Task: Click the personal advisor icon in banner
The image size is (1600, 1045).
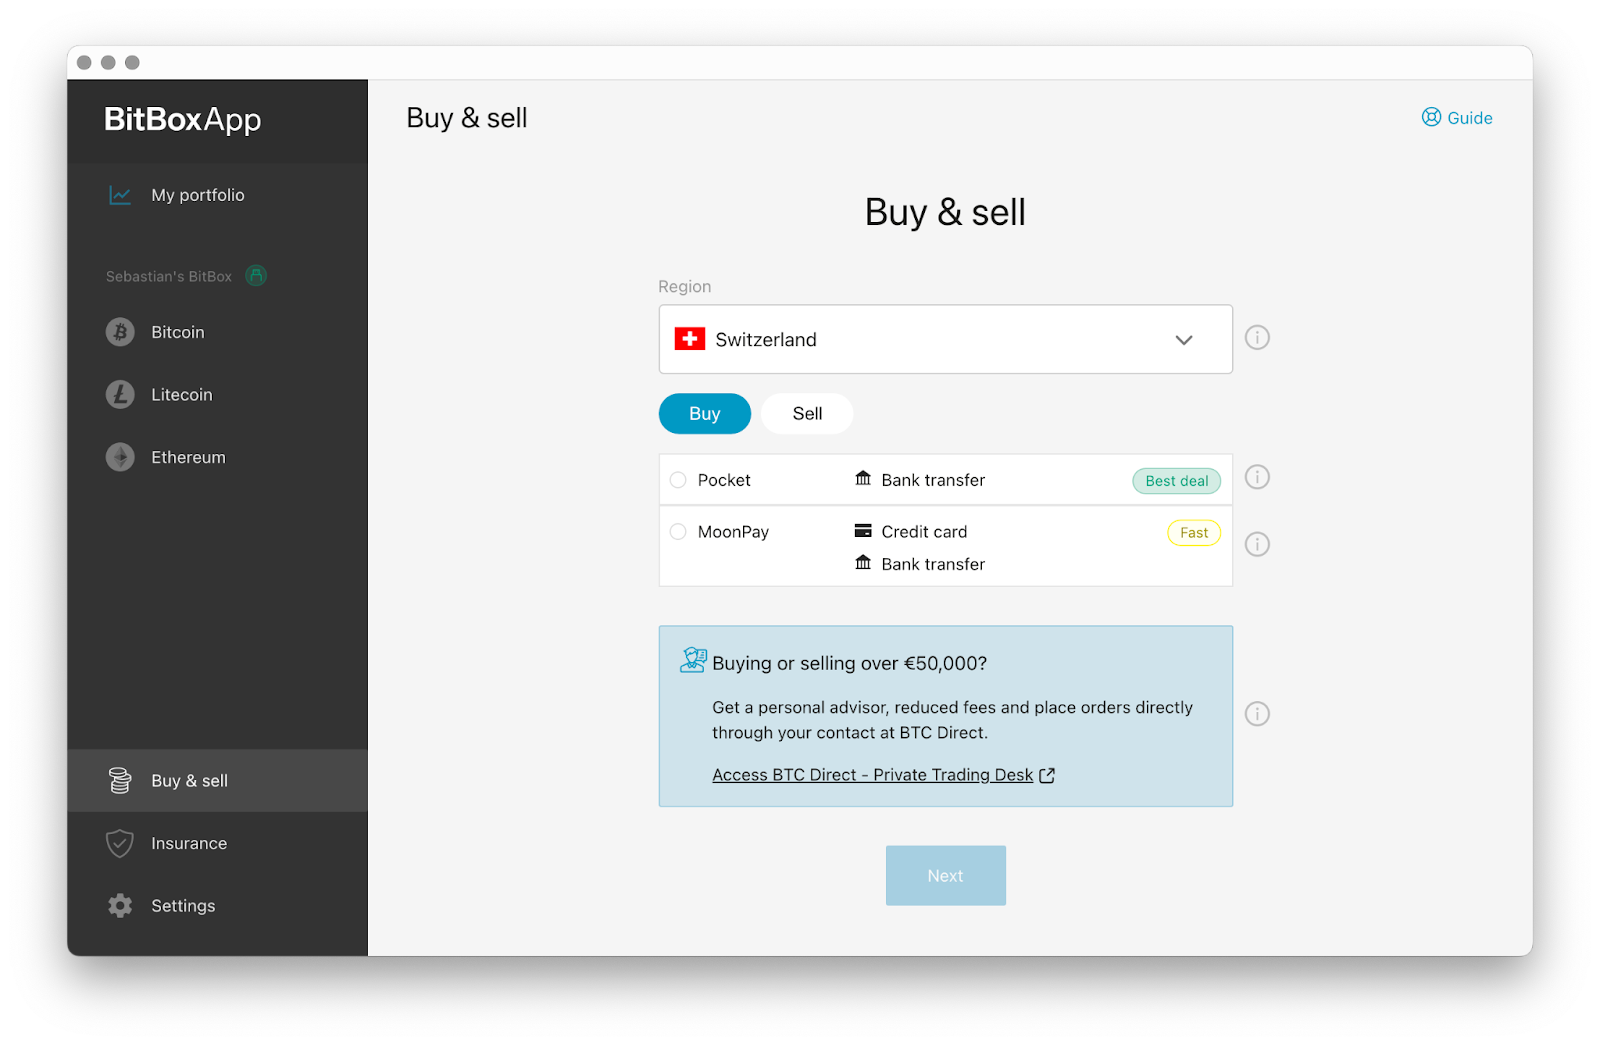Action: [x=693, y=660]
